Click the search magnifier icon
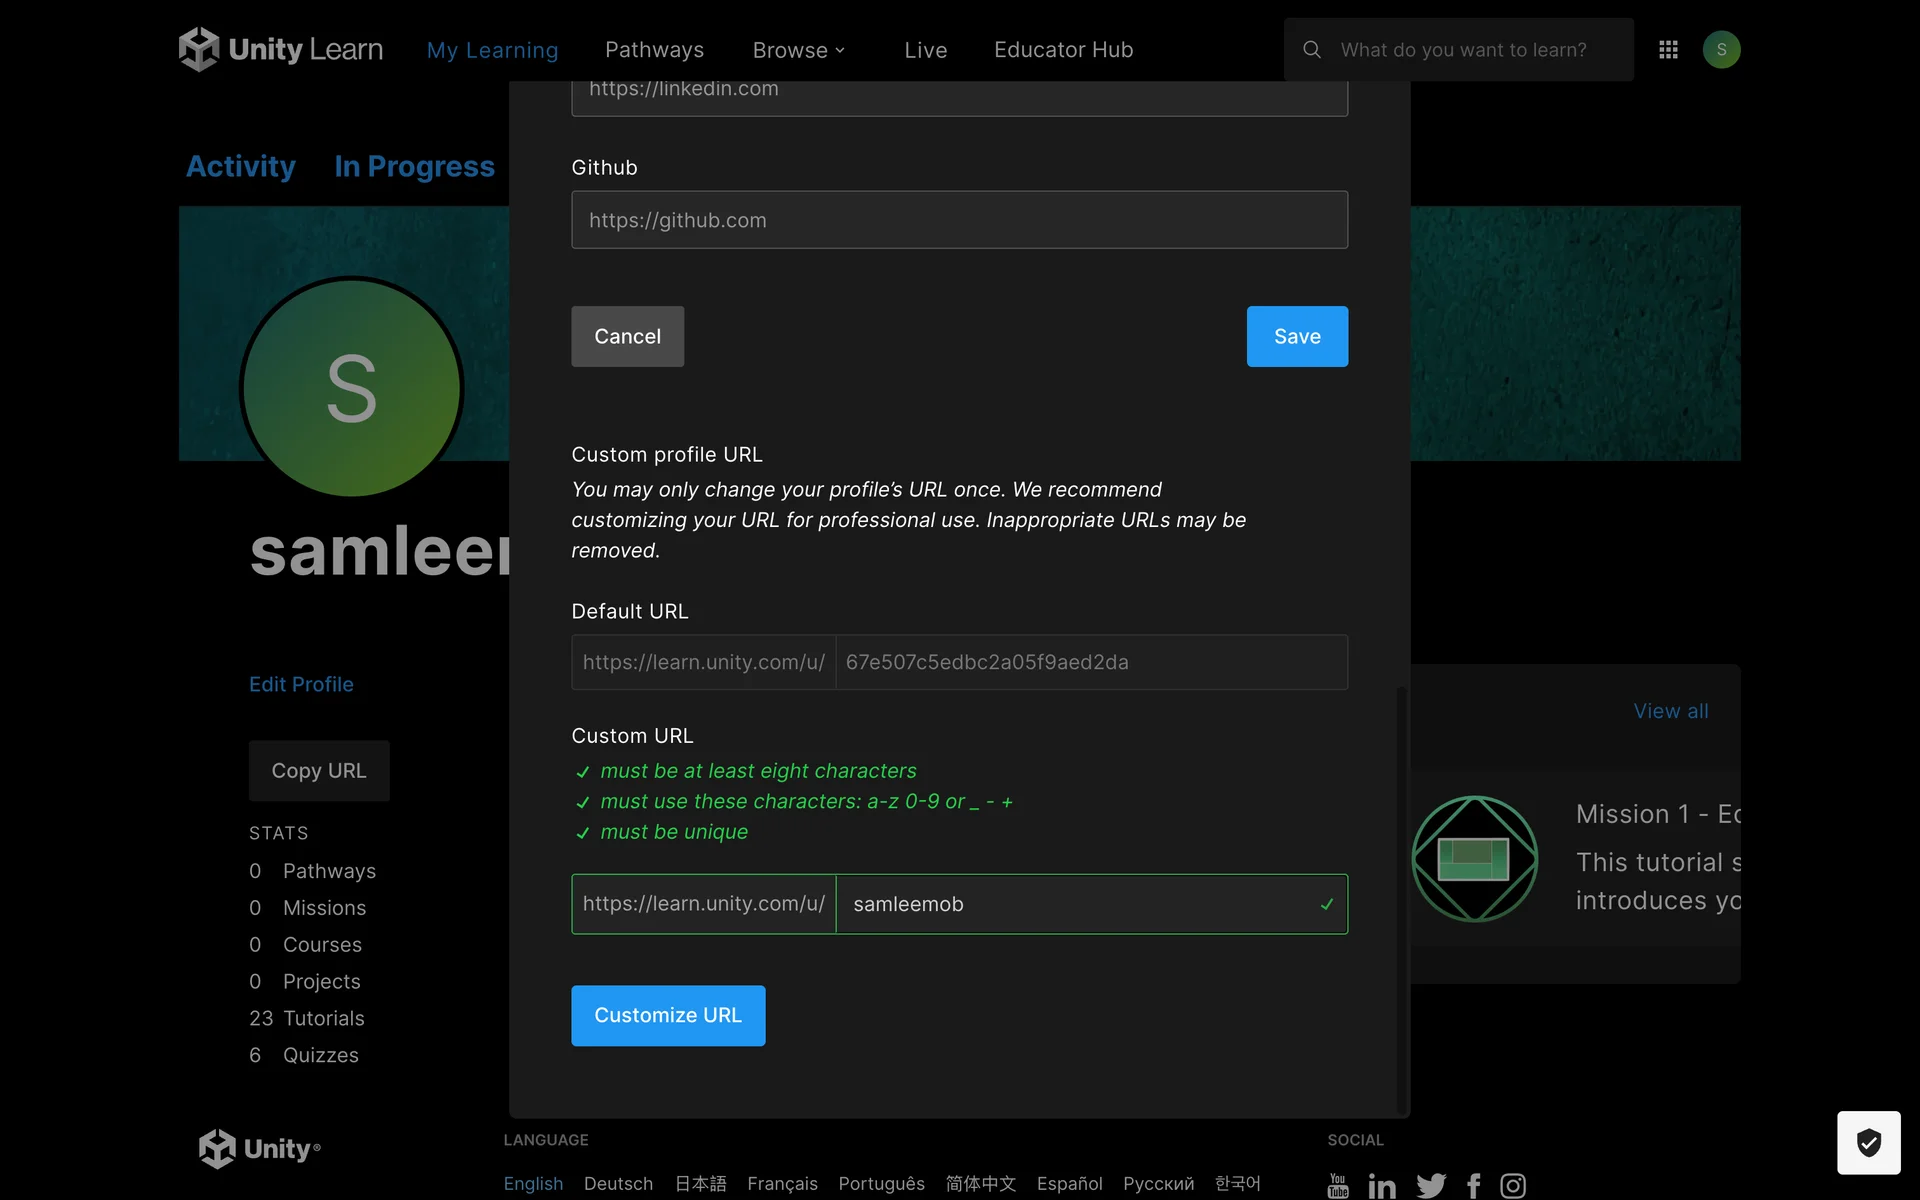 click(1312, 49)
